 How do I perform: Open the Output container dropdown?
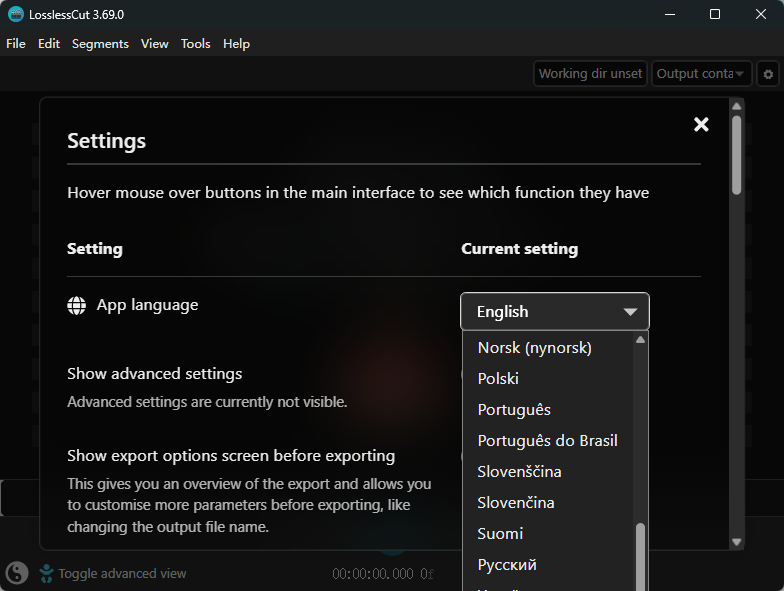click(x=701, y=74)
